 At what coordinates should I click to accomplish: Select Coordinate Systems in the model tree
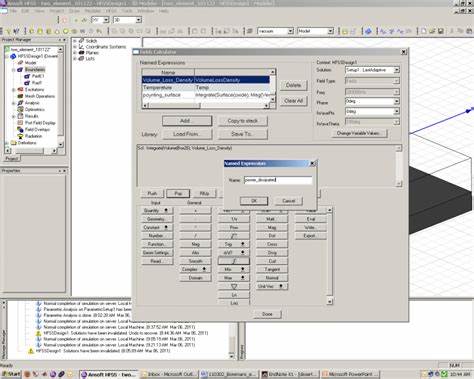pyautogui.click(x=106, y=47)
